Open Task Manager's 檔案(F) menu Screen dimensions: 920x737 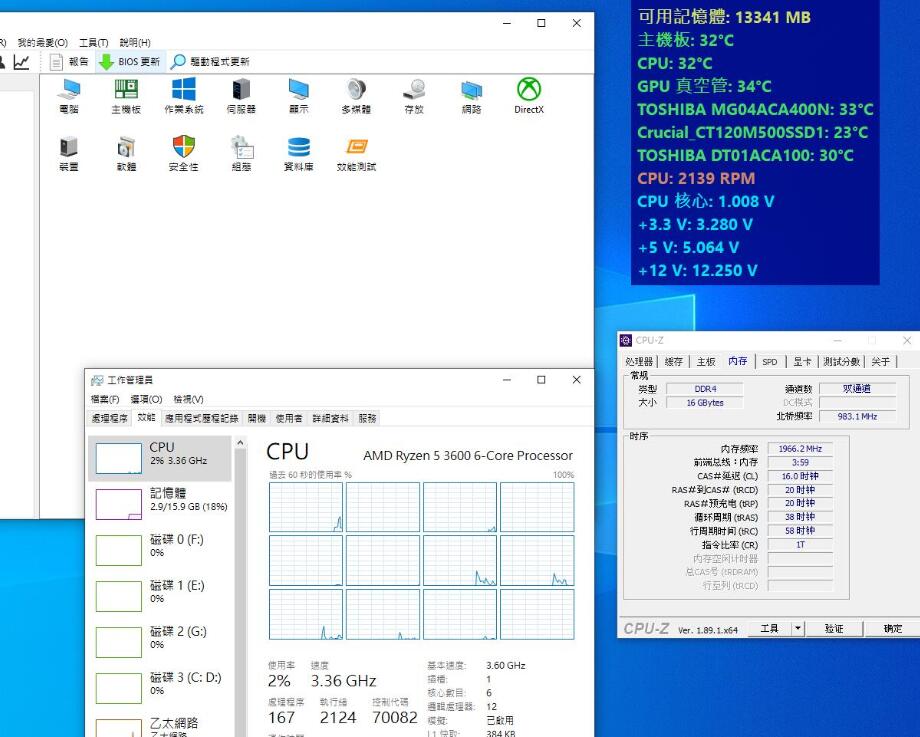point(105,399)
